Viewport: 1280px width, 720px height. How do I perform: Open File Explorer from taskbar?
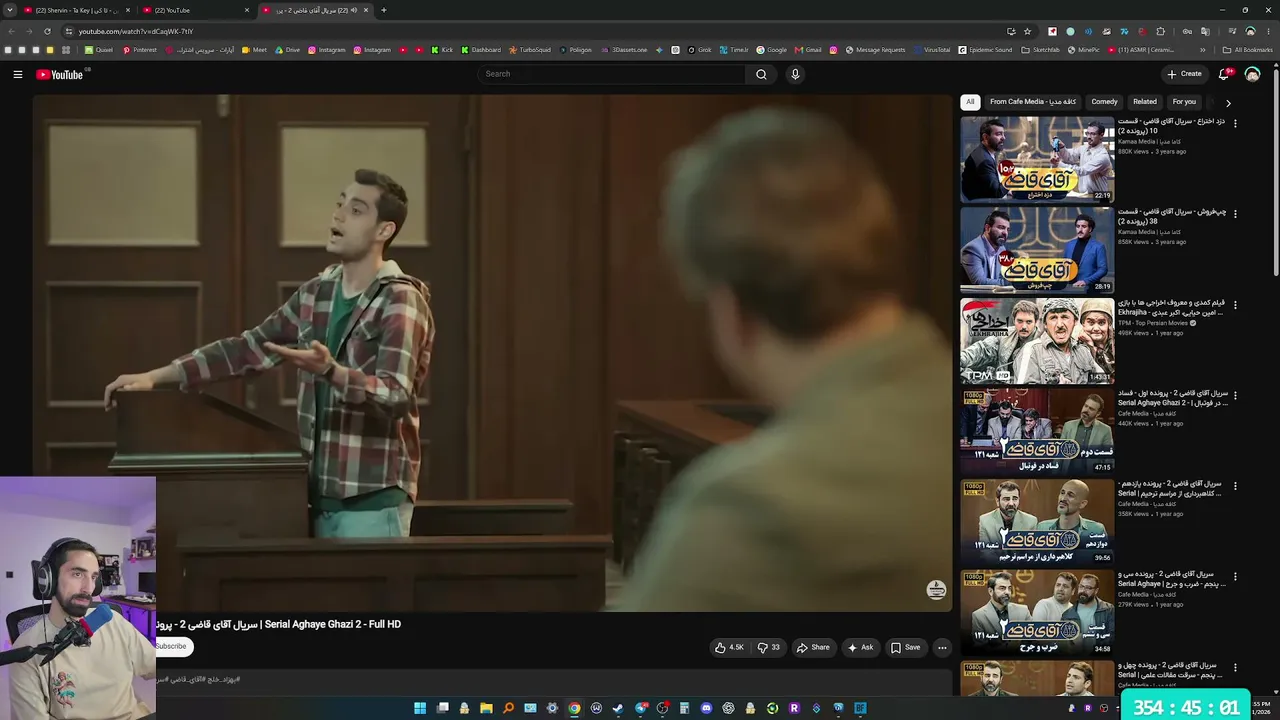(x=486, y=709)
